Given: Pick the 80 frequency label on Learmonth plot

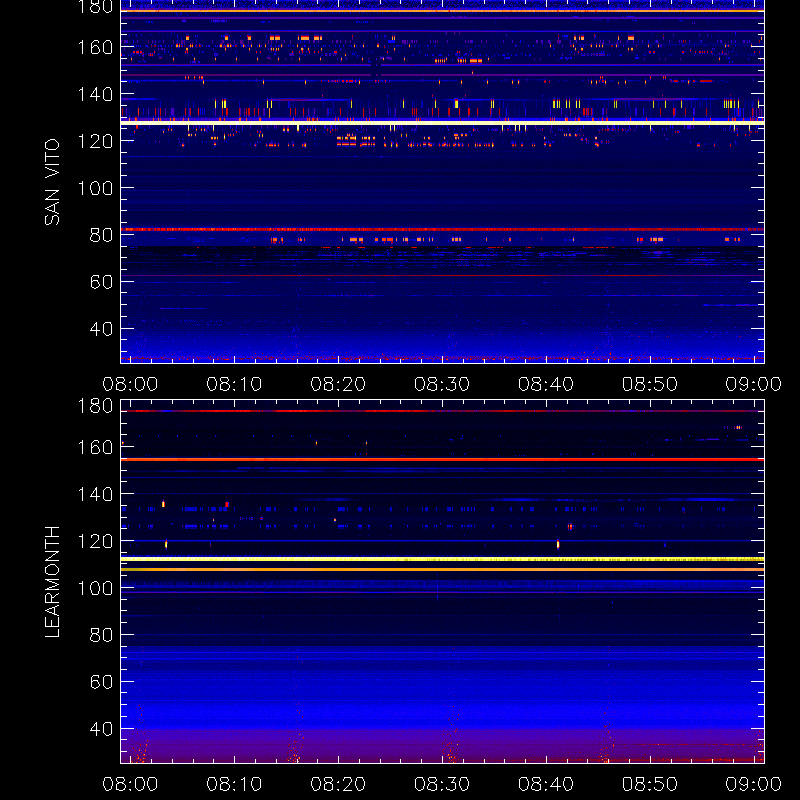Looking at the screenshot, I should click(101, 635).
